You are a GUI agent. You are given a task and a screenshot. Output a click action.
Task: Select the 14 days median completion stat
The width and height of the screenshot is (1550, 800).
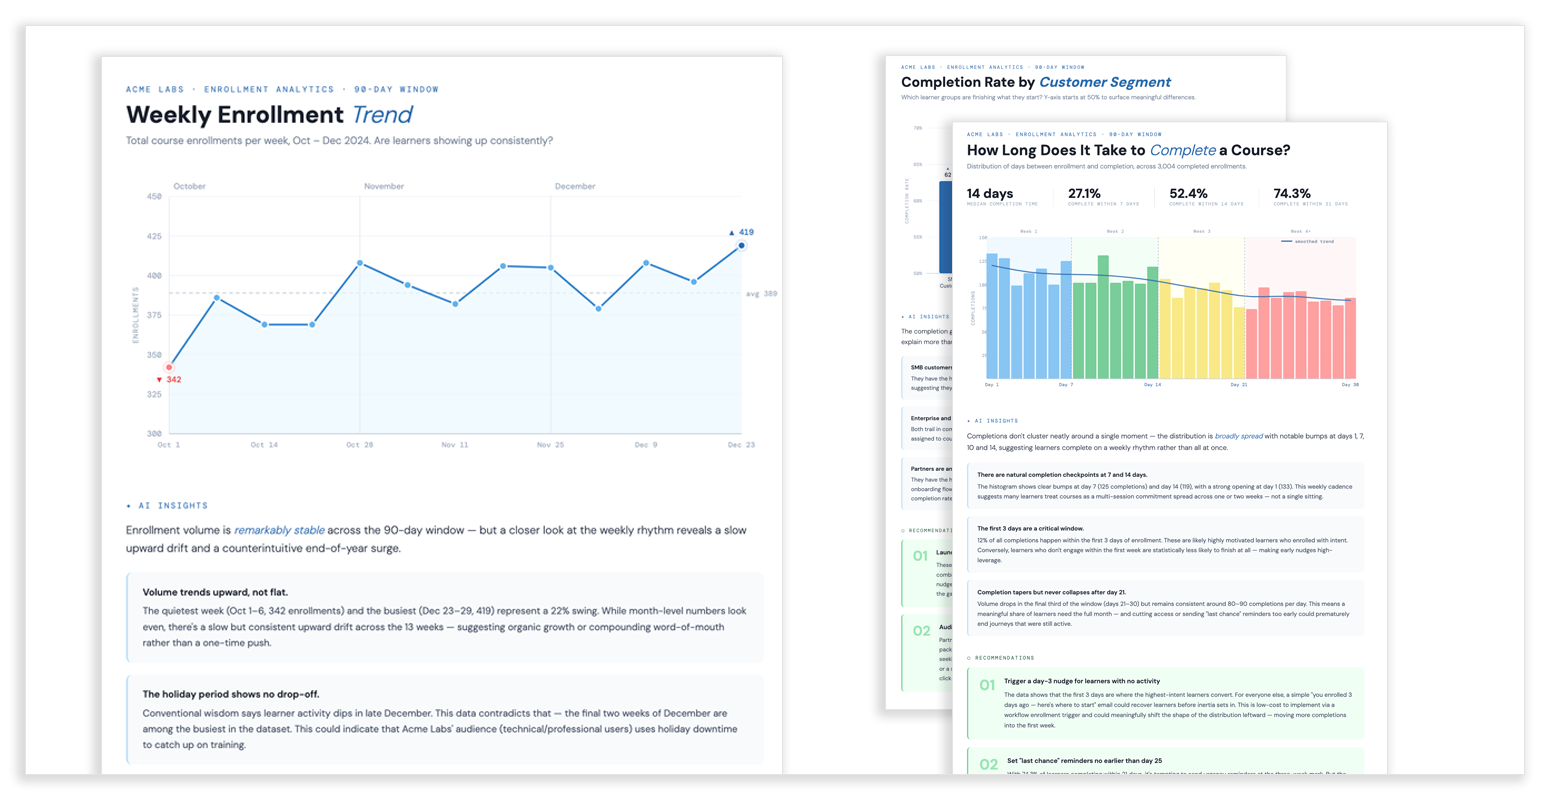[1002, 196]
